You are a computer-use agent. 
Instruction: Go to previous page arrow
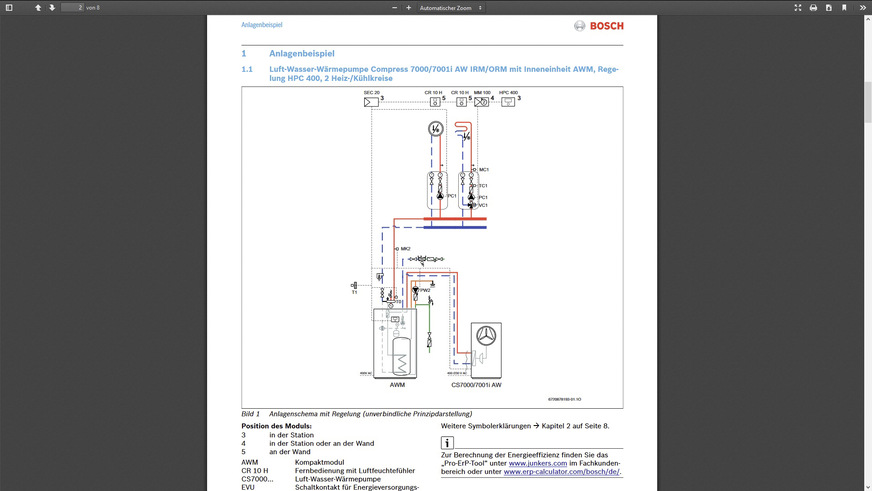38,7
